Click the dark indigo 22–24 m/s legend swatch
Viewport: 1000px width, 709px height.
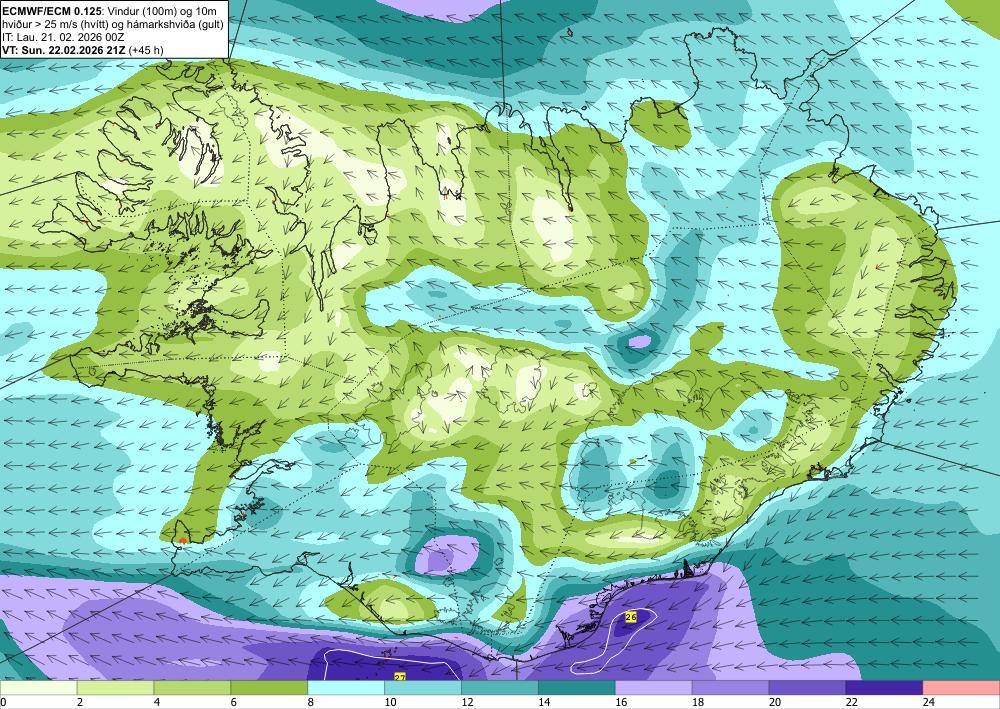point(884,688)
